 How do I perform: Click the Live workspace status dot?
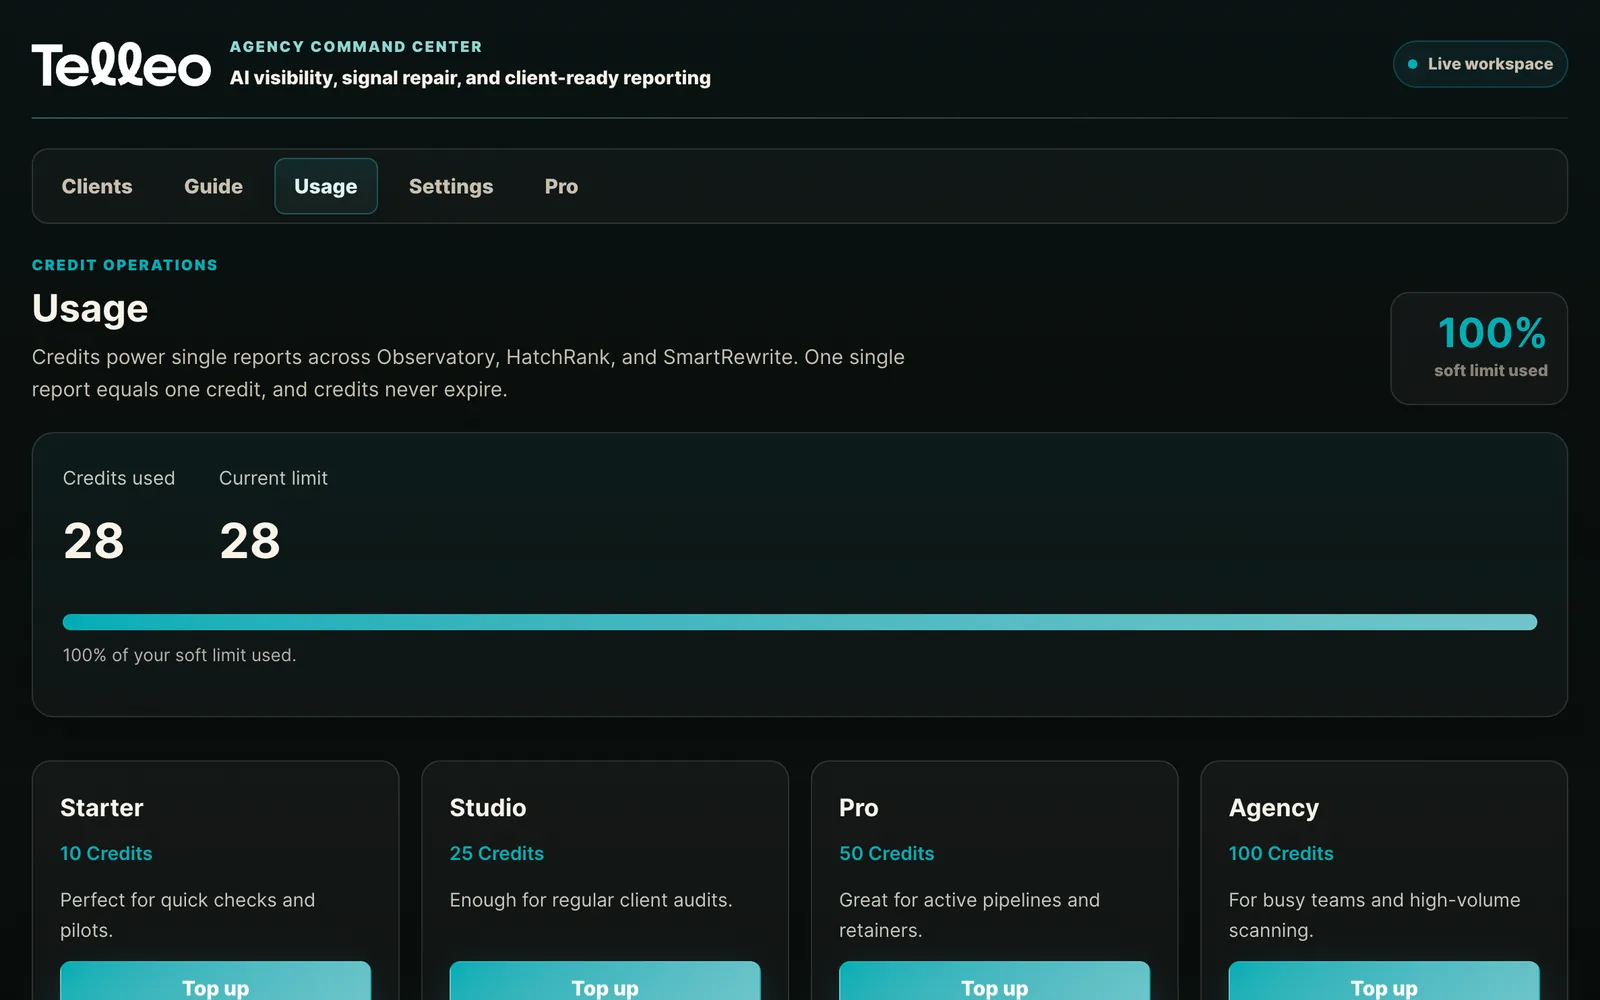(x=1412, y=64)
